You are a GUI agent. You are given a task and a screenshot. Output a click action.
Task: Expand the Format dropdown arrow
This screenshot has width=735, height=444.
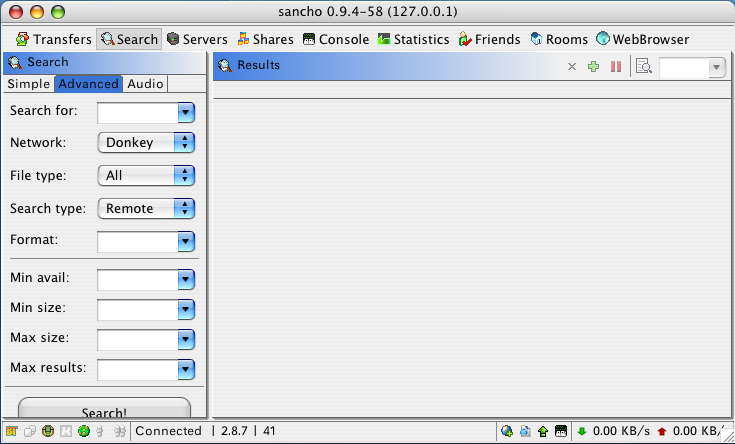pos(186,241)
